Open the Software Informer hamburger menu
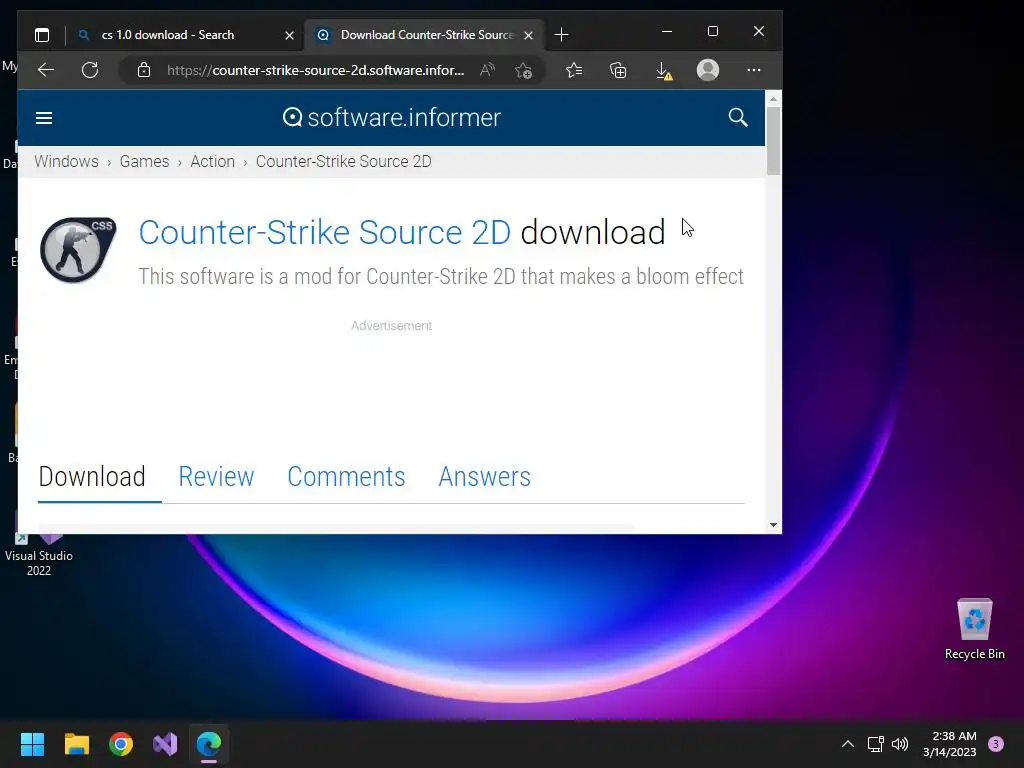 (44, 118)
